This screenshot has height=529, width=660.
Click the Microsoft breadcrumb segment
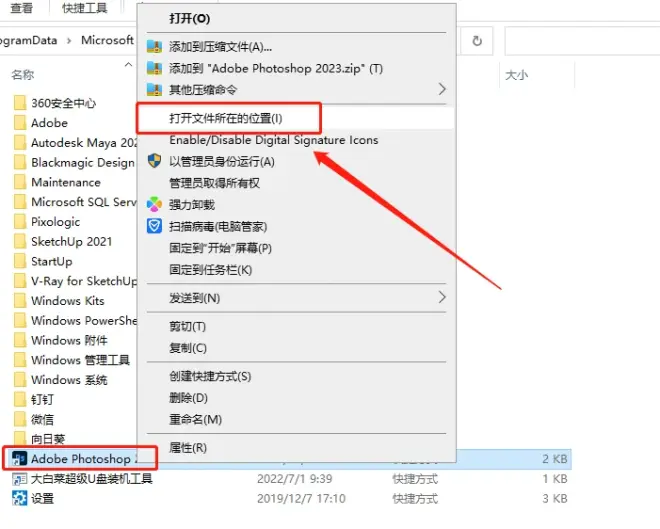[x=107, y=40]
